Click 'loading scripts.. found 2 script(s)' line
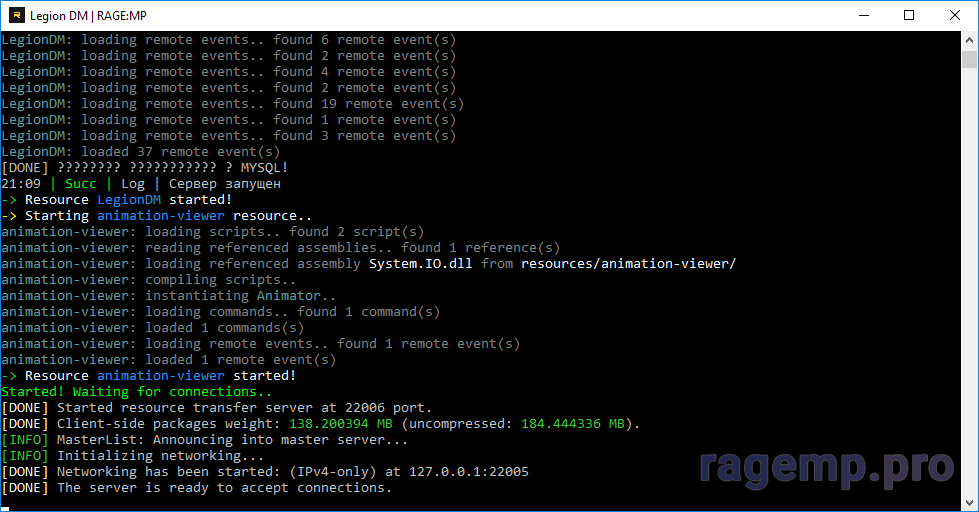The width and height of the screenshot is (979, 512). pyautogui.click(x=213, y=232)
